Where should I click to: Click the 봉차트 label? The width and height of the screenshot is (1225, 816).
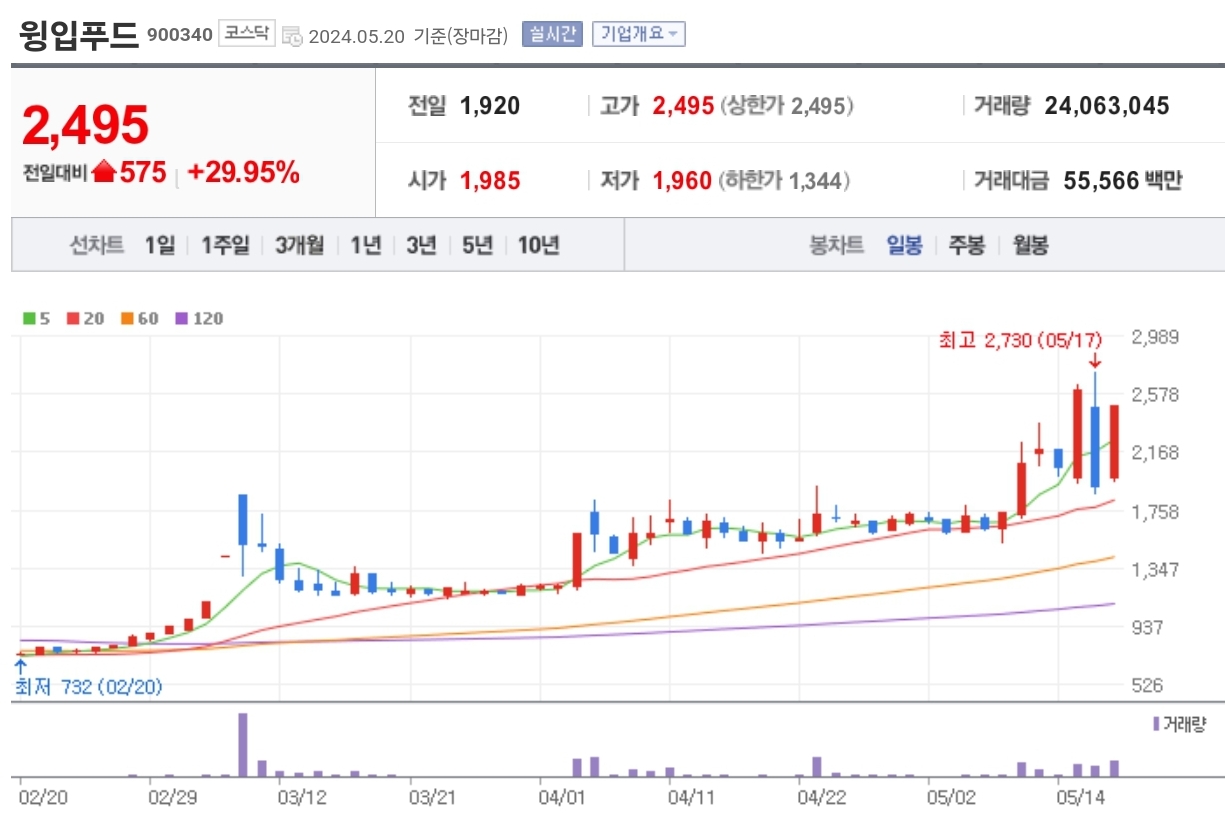click(x=836, y=245)
